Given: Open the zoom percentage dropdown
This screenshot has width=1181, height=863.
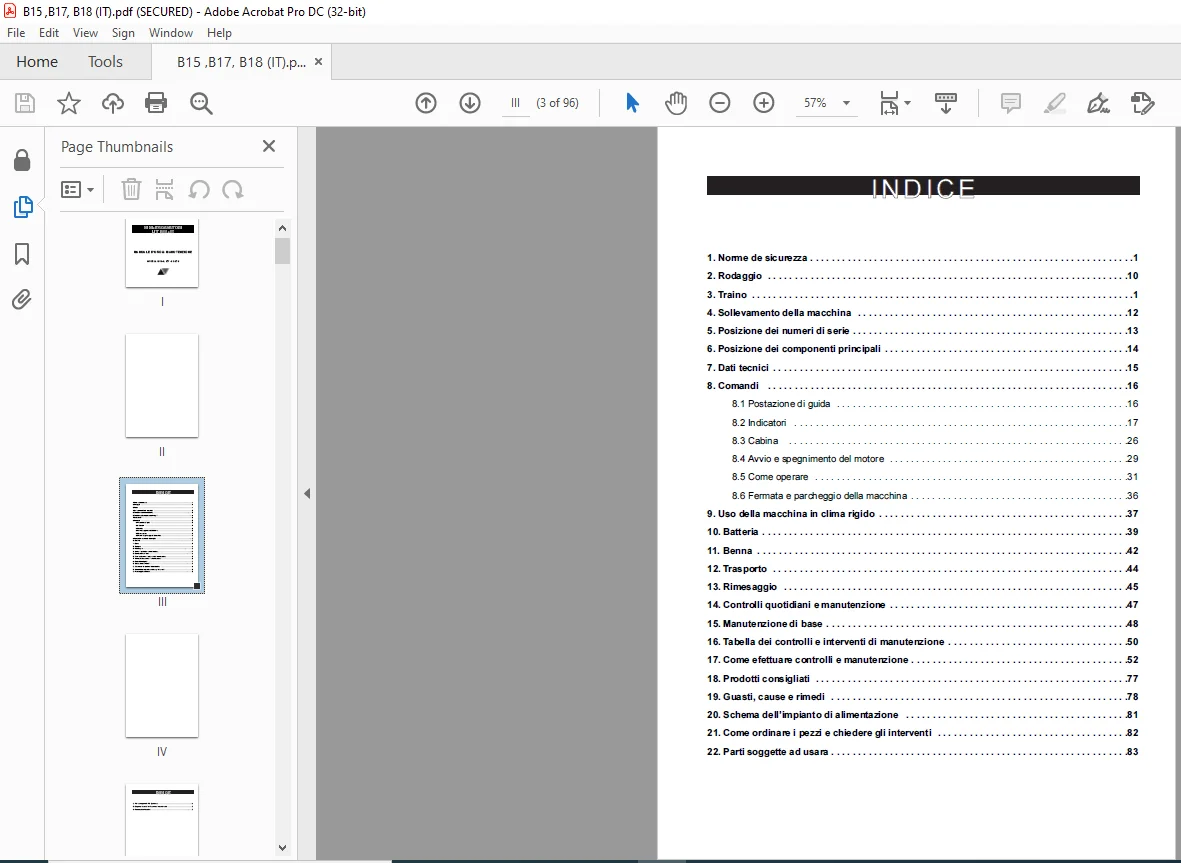Looking at the screenshot, I should pyautogui.click(x=847, y=103).
